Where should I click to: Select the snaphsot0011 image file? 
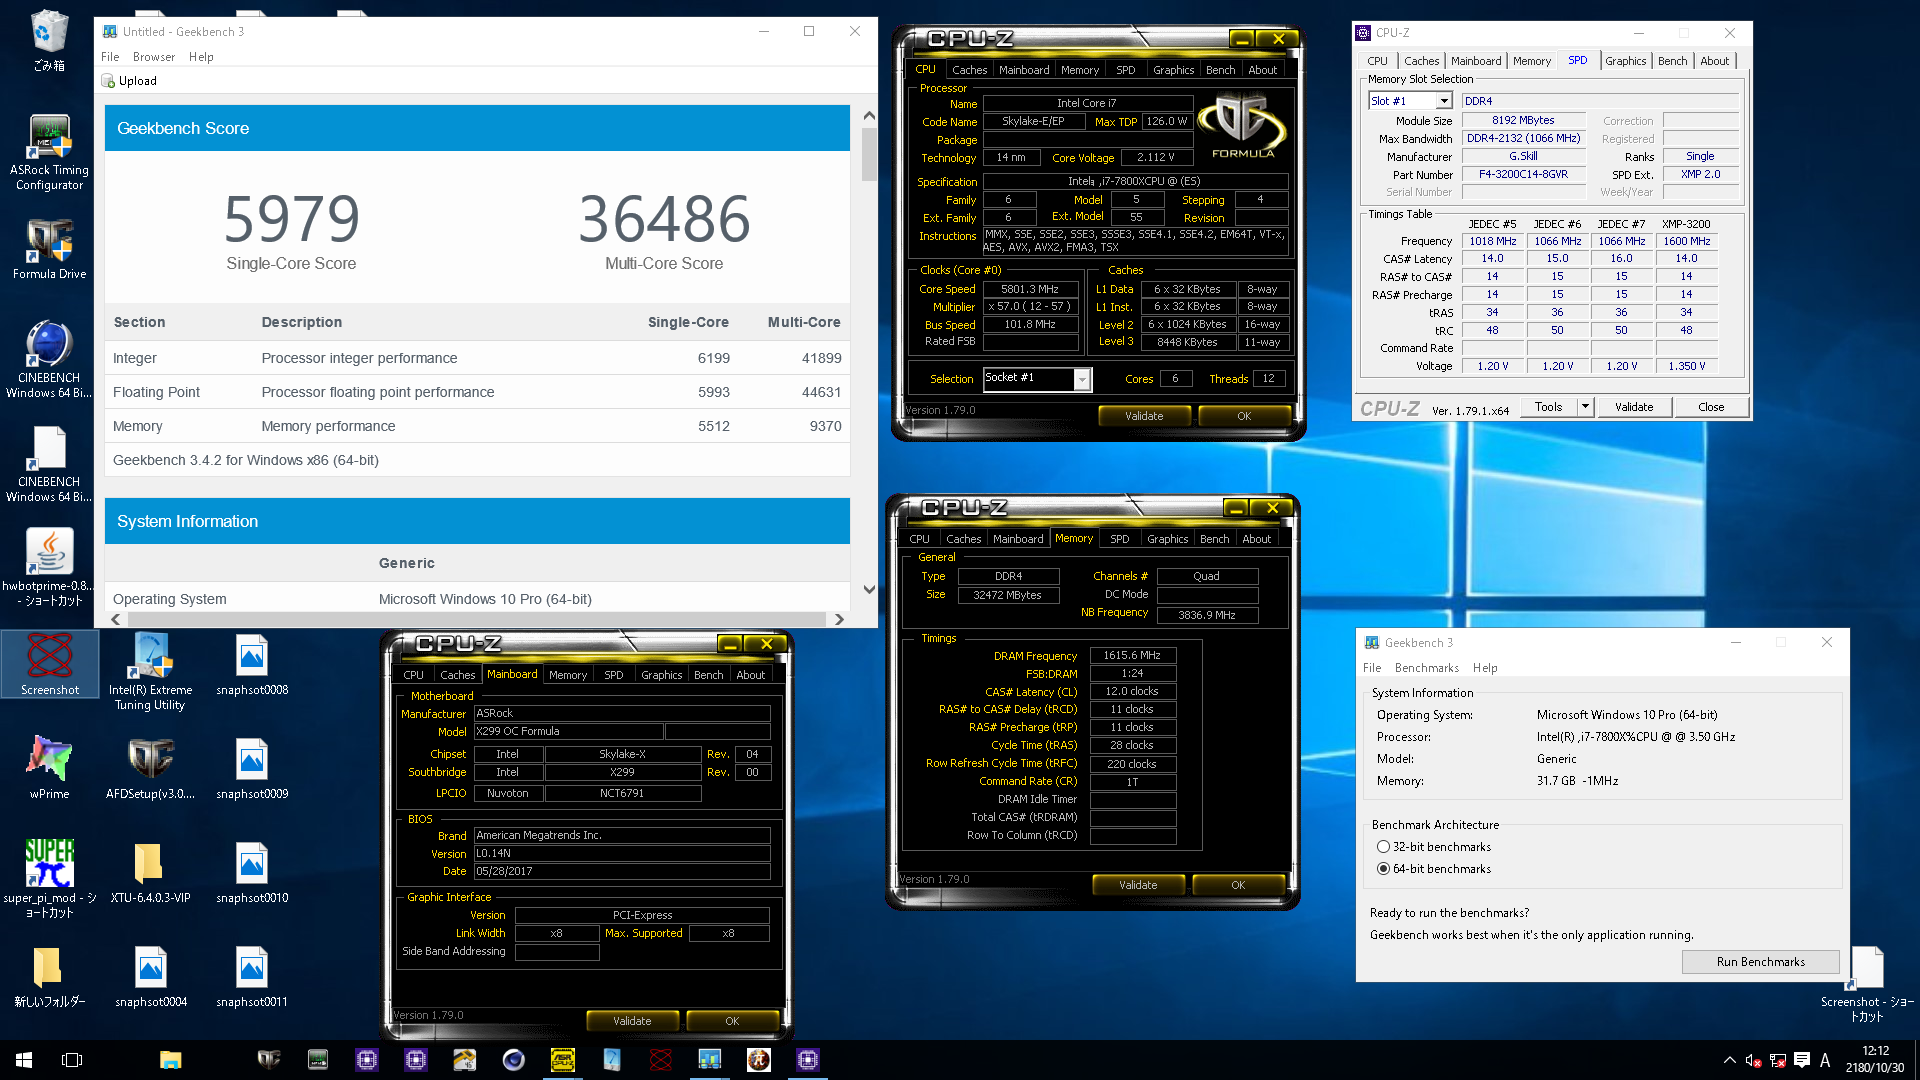pyautogui.click(x=252, y=976)
